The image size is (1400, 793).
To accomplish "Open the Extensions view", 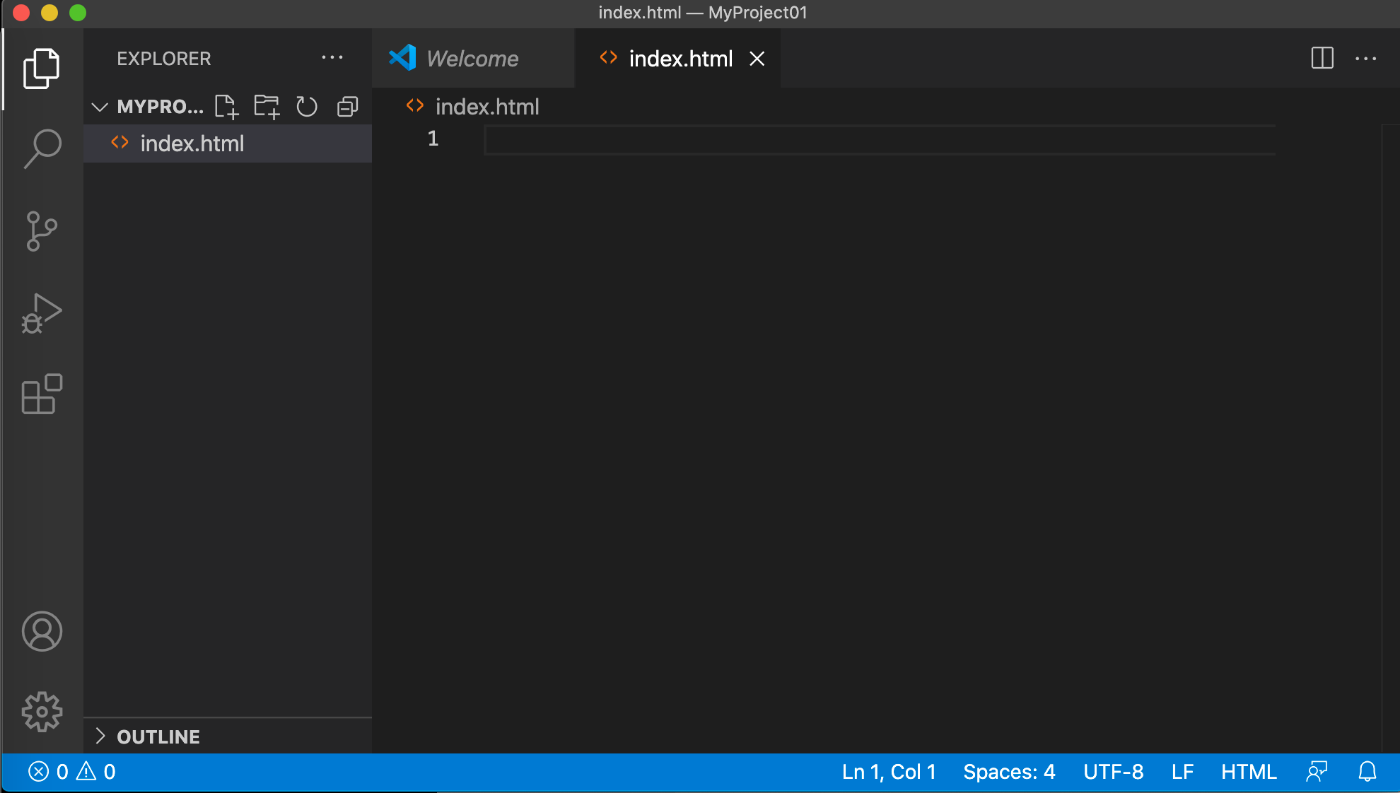I will point(41,394).
